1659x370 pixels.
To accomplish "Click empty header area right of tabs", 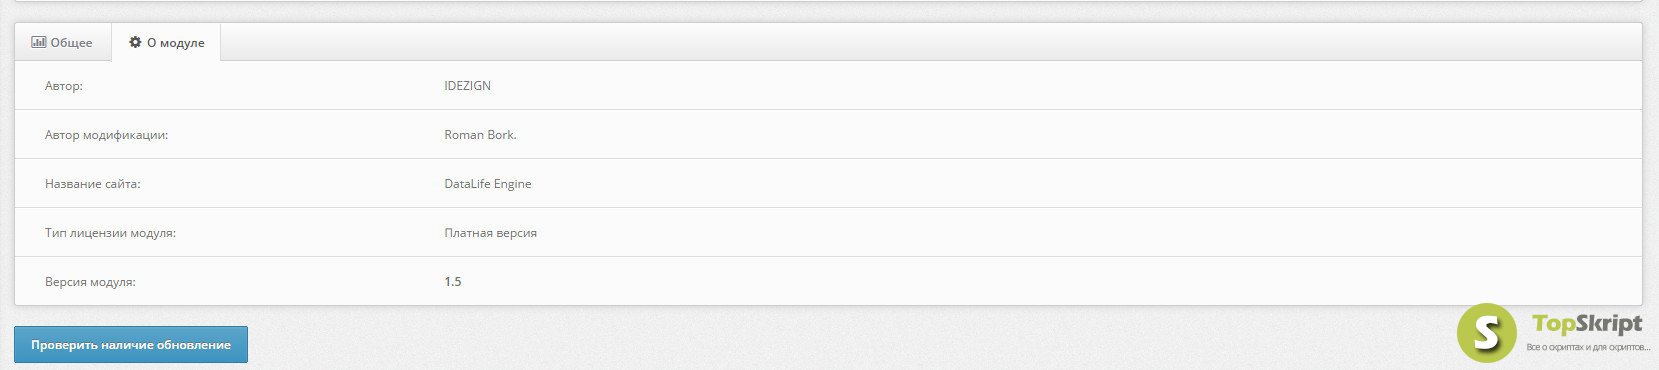I will coord(930,42).
